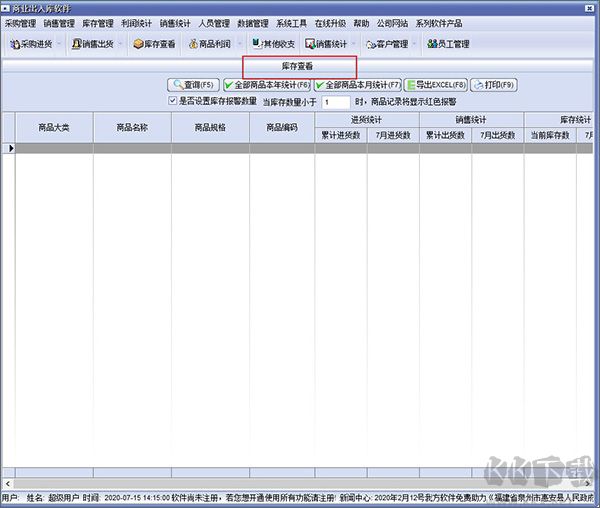Open 库存查看 from the toolbar
Screen dimensions: 600x508
pyautogui.click(x=154, y=44)
